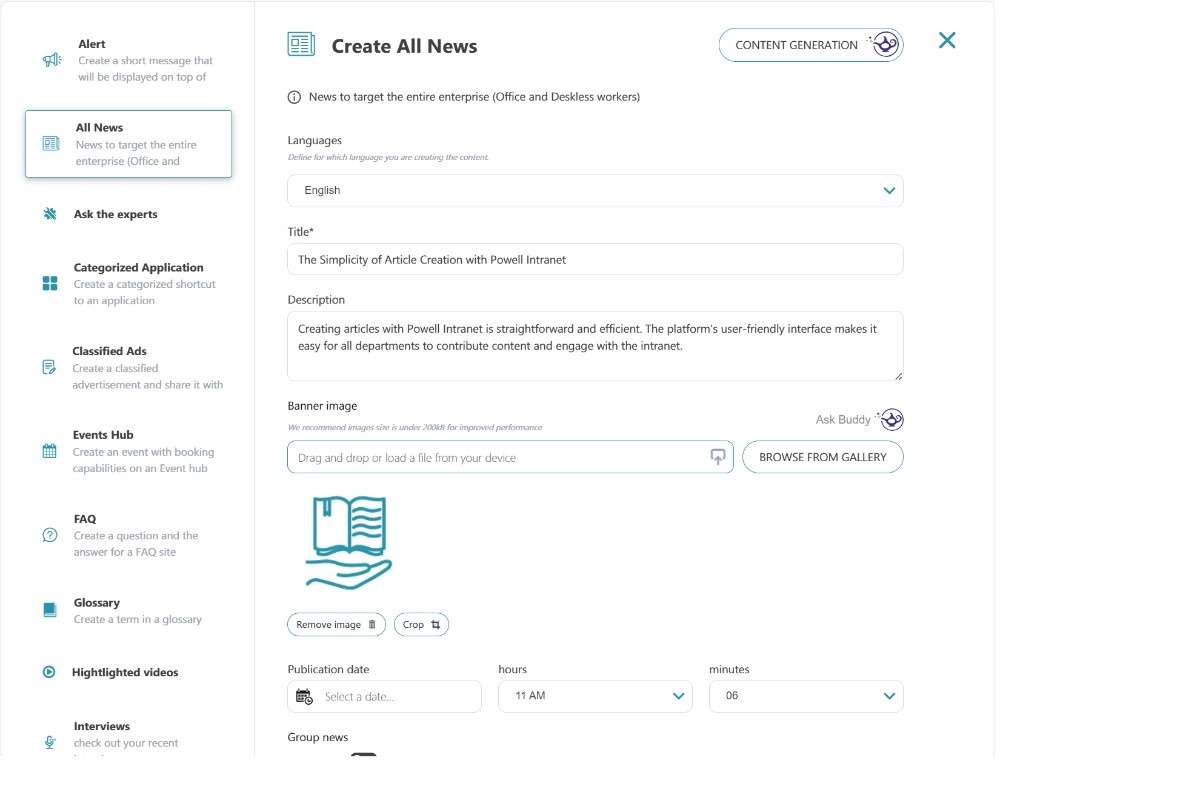Screen dimensions: 1200x789
Task: Click the Ask Buddy AI icon
Action: tap(889, 419)
